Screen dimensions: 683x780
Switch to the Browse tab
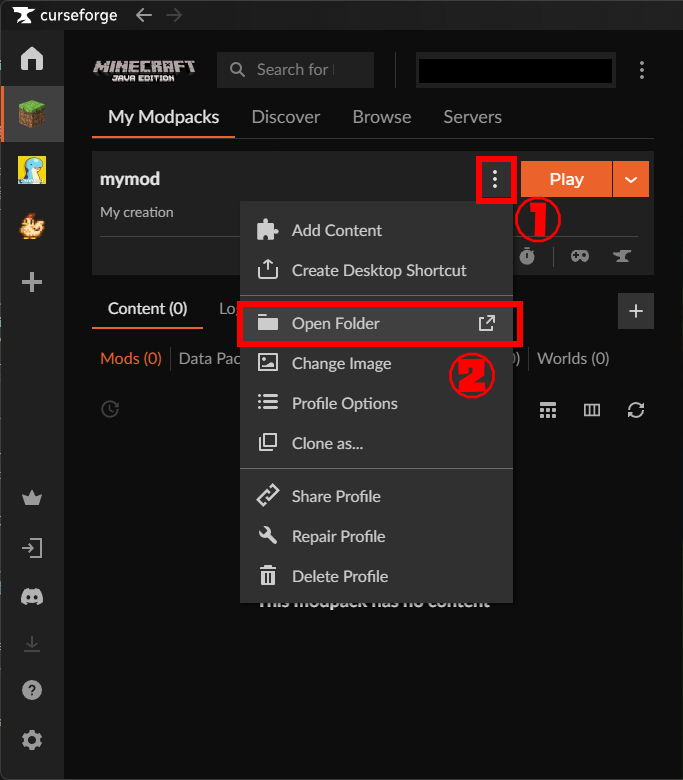(382, 117)
